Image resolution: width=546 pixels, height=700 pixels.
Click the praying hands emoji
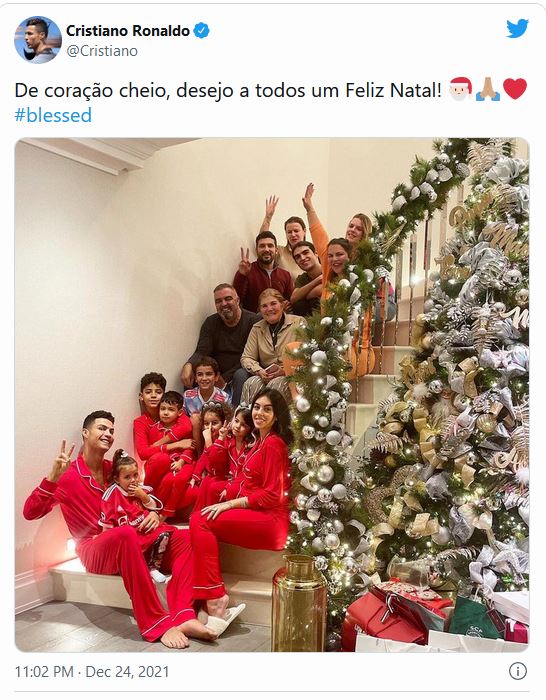pos(488,89)
